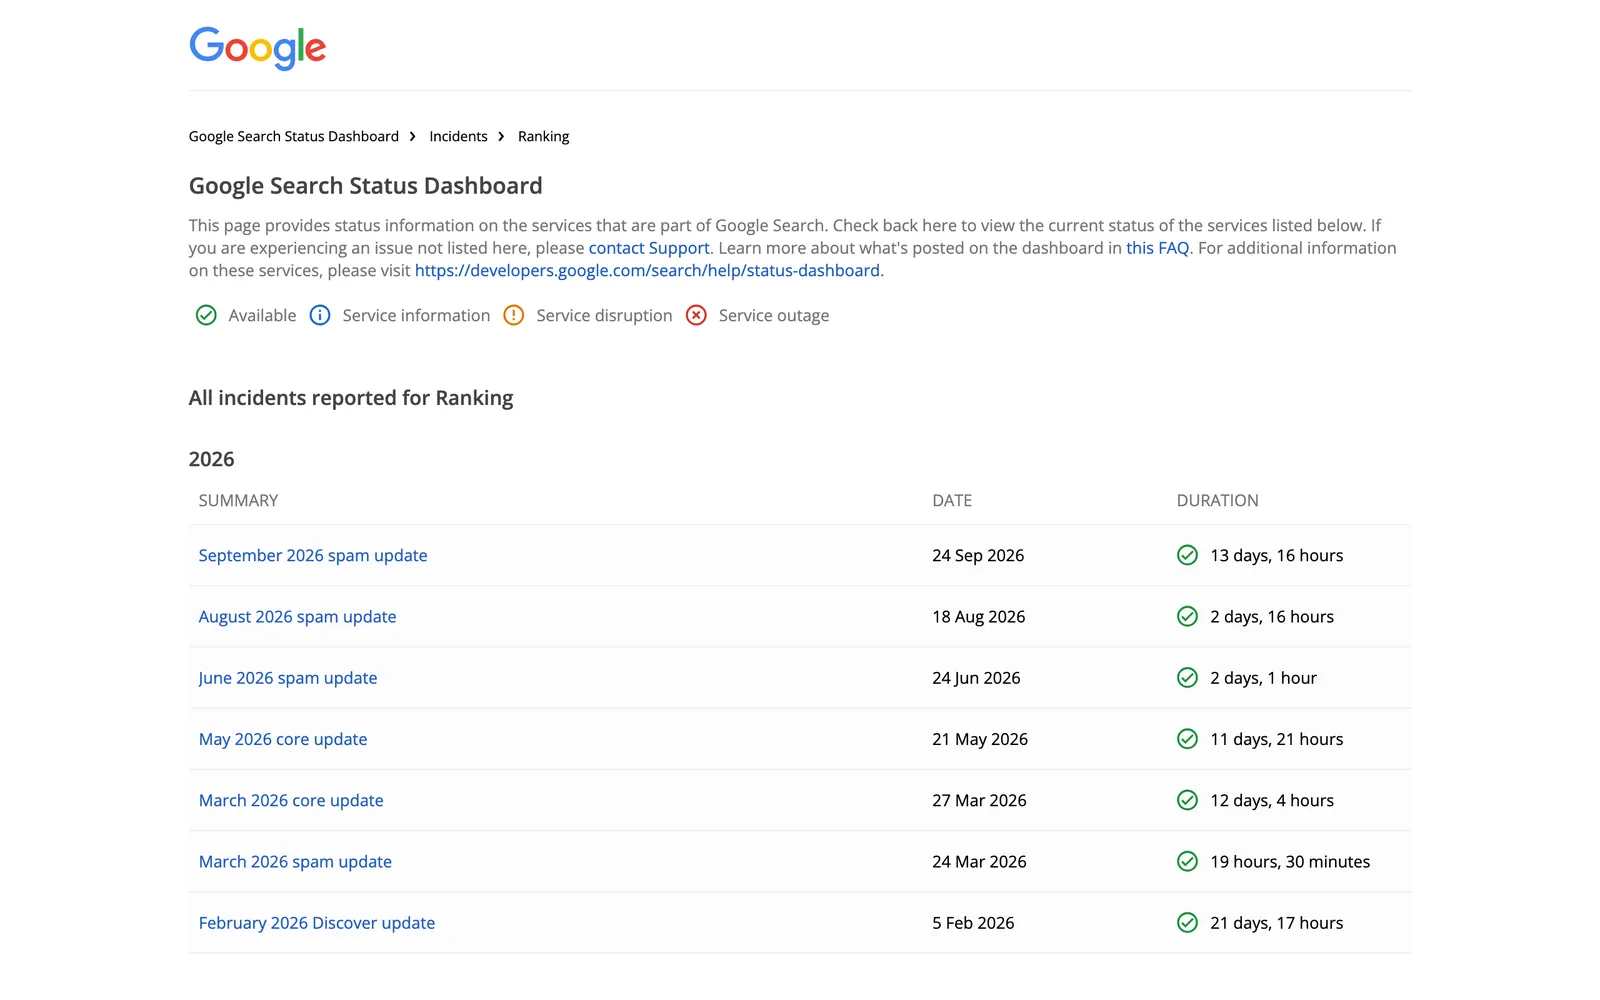Click date 27 Mar 2026
Image resolution: width=1600 pixels, height=1000 pixels.
click(x=979, y=800)
